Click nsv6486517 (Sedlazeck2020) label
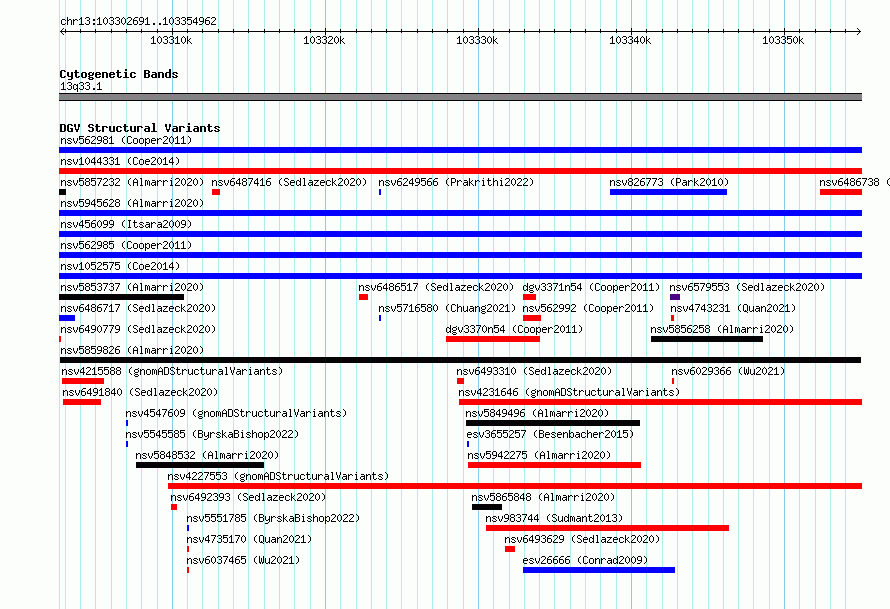This screenshot has width=890, height=609. pos(436,287)
